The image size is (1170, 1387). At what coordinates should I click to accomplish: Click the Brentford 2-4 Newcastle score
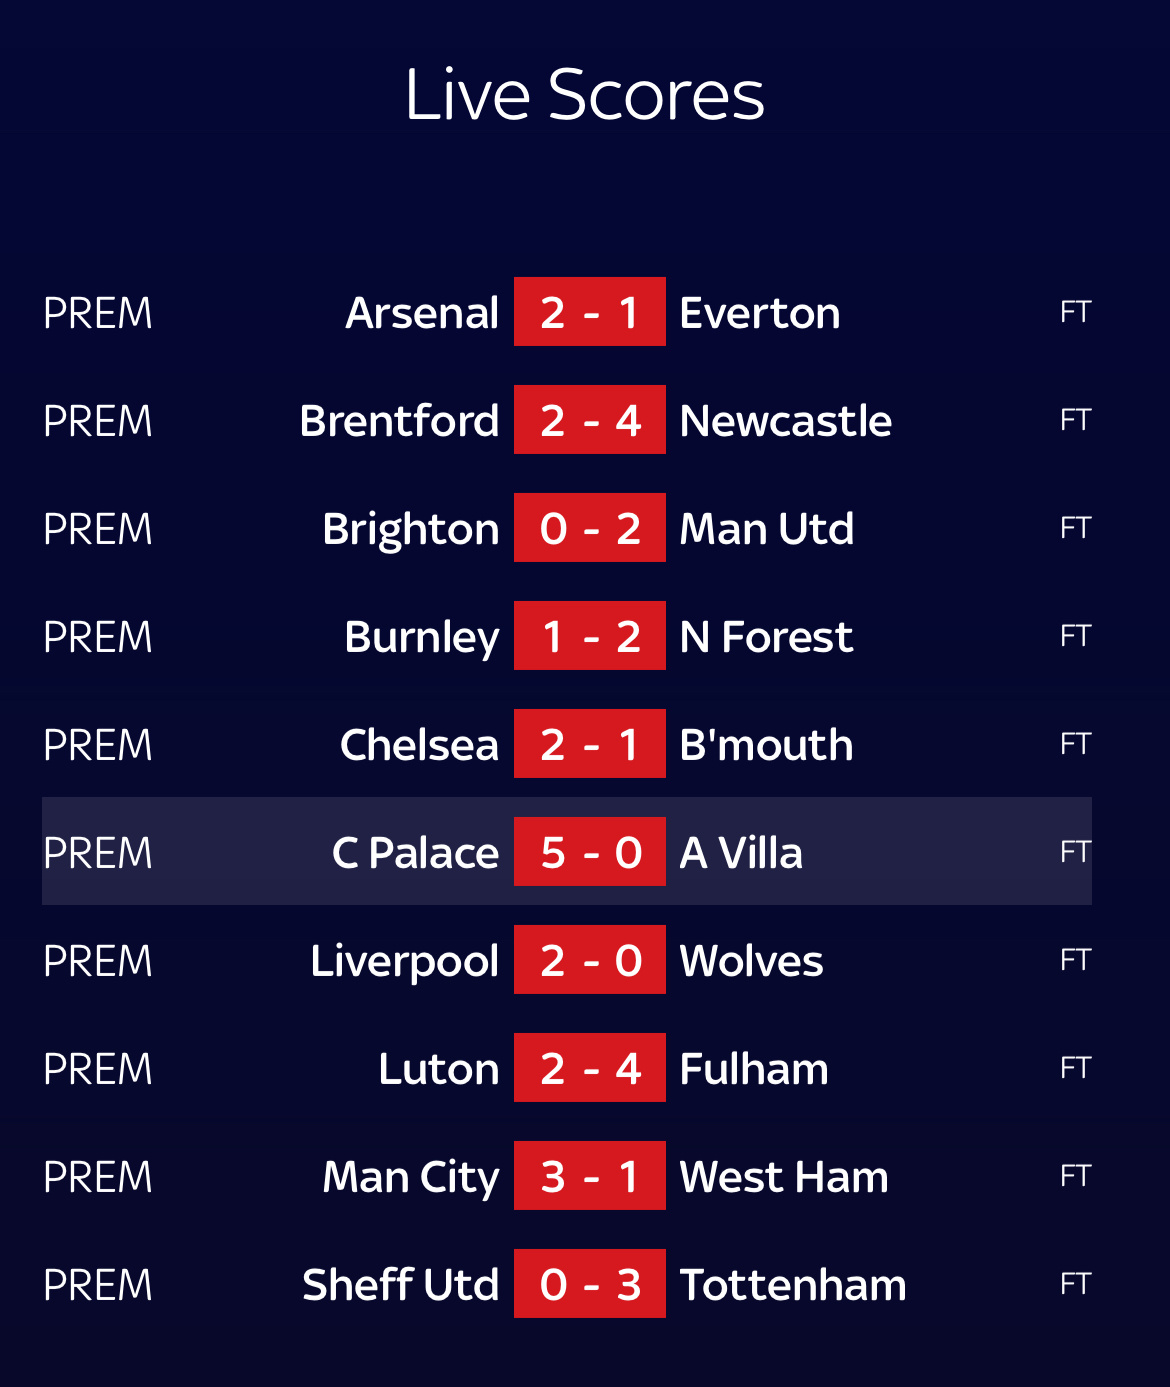click(x=589, y=420)
